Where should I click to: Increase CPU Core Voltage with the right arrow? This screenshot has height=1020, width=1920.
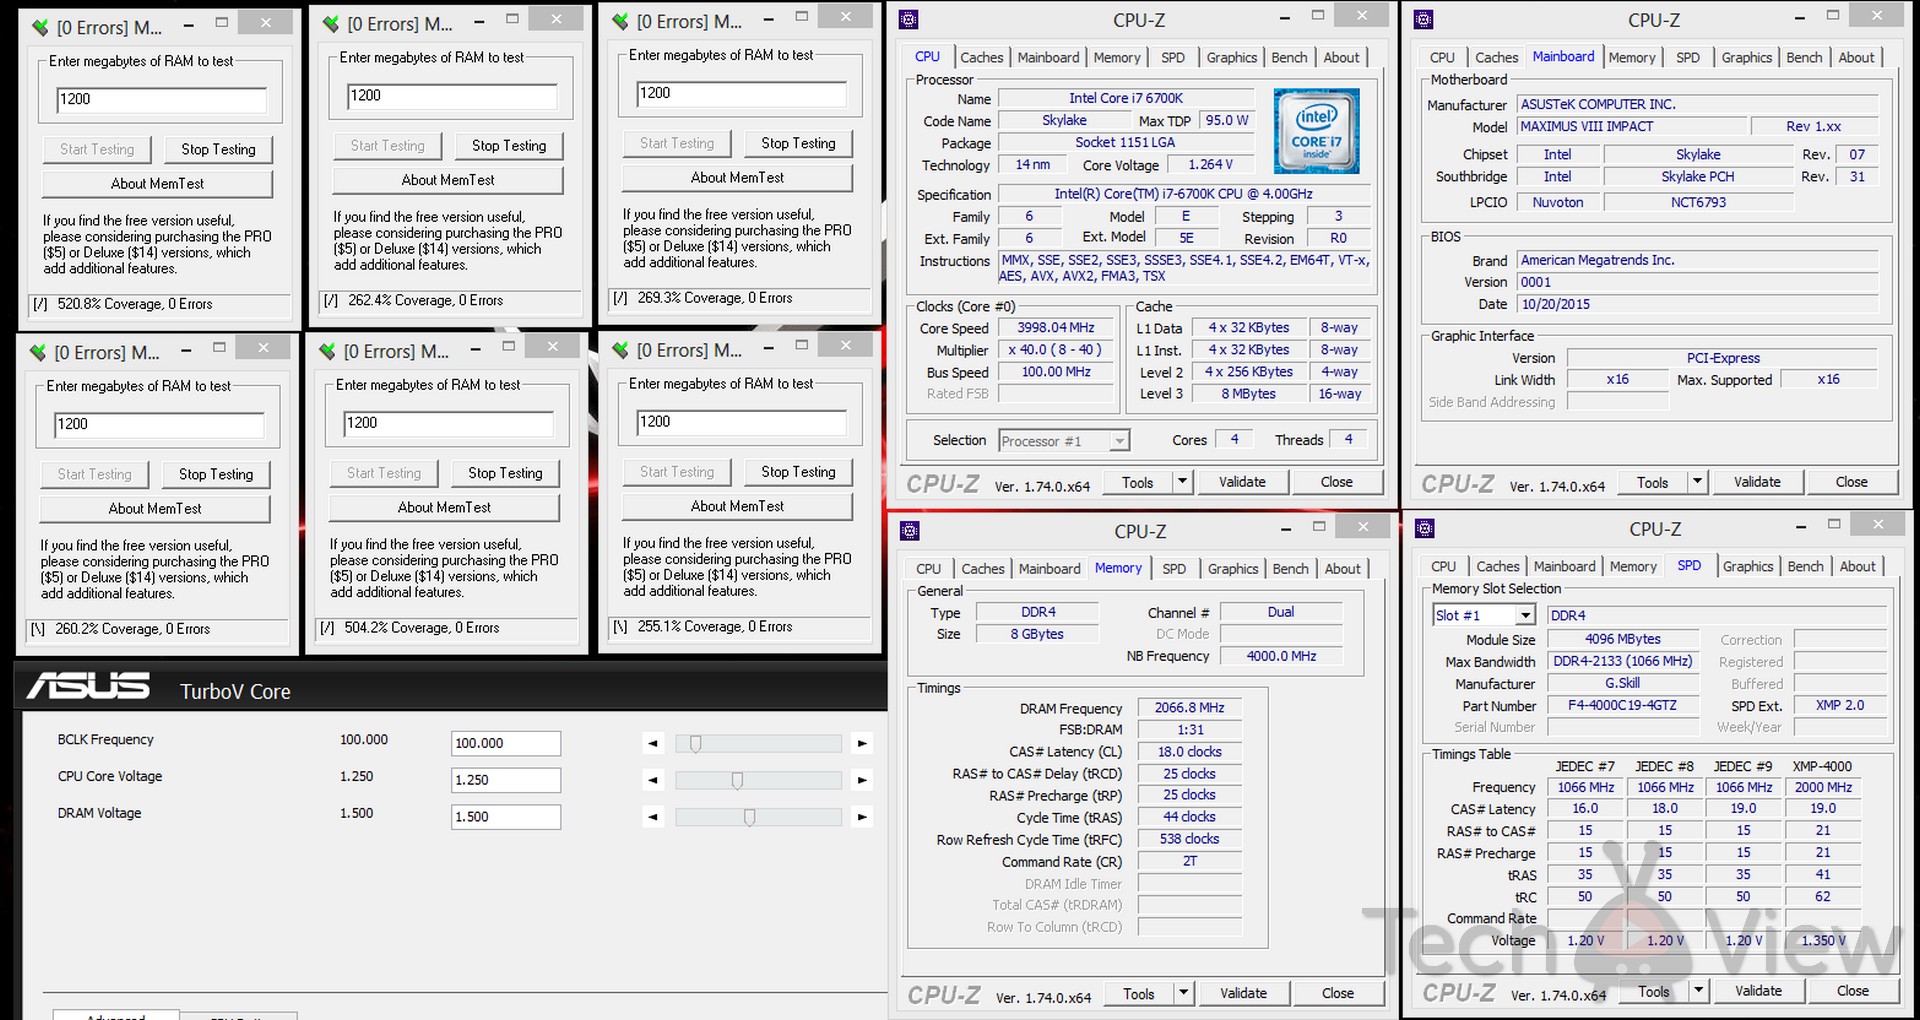[862, 780]
